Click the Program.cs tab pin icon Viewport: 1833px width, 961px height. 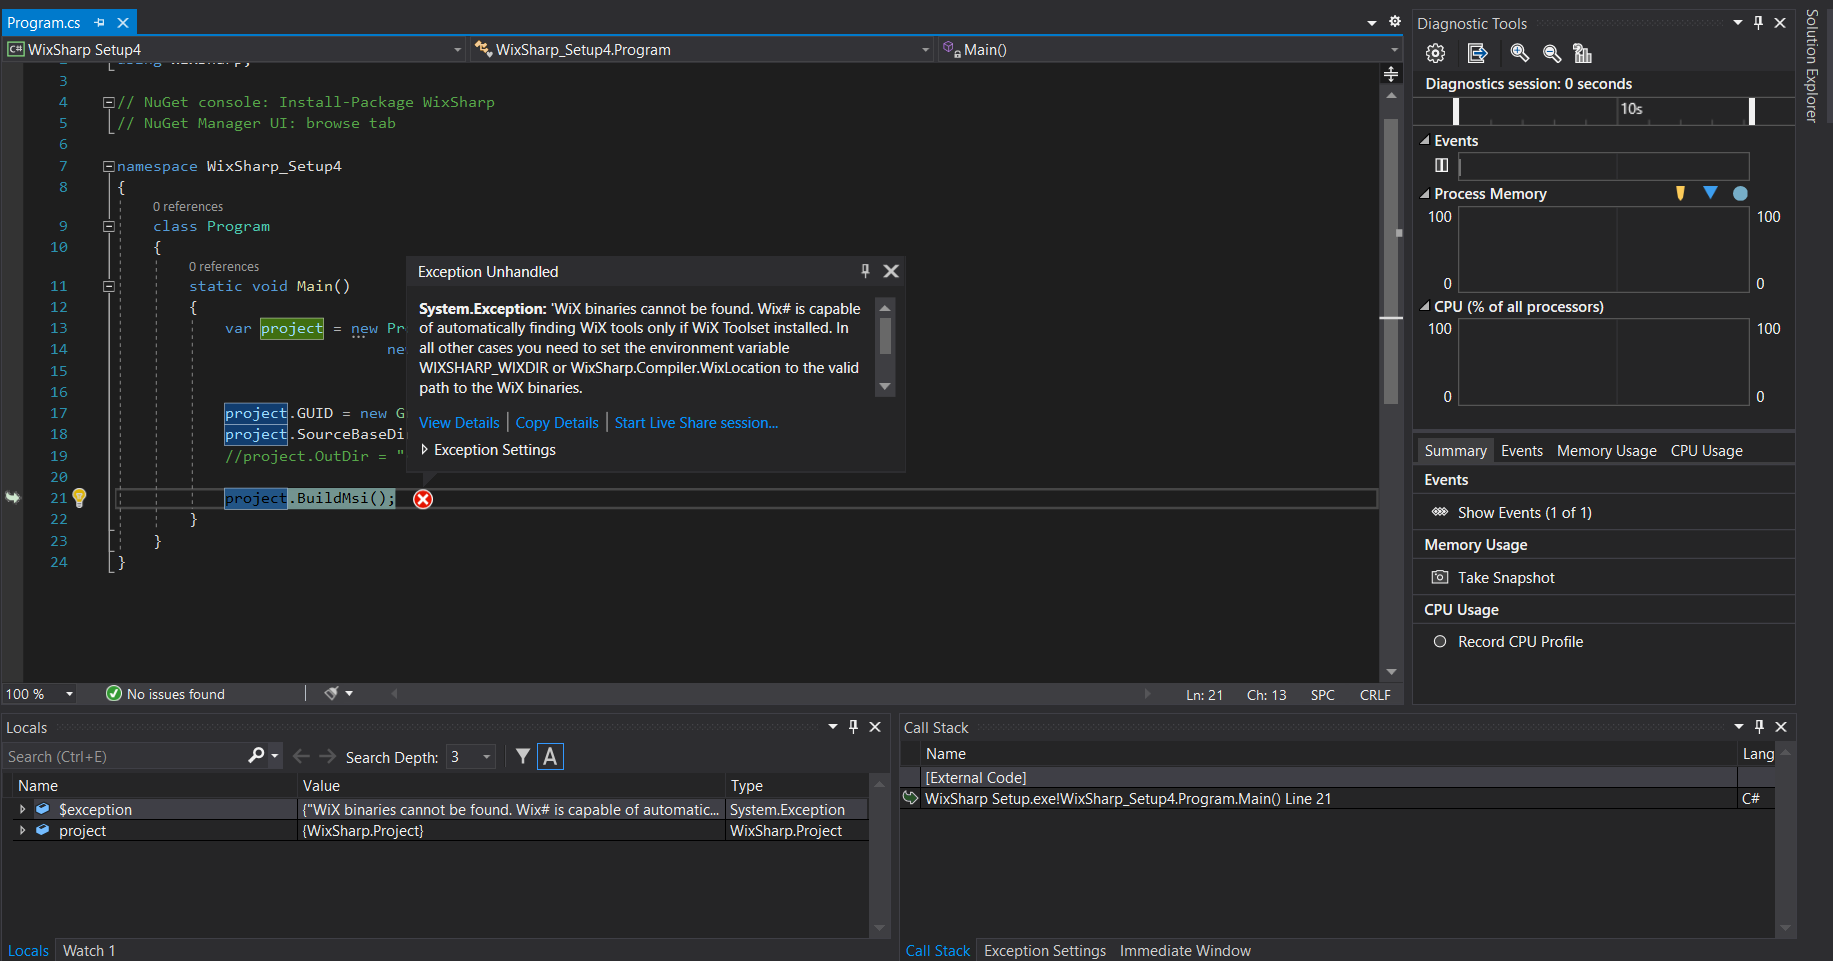click(99, 22)
